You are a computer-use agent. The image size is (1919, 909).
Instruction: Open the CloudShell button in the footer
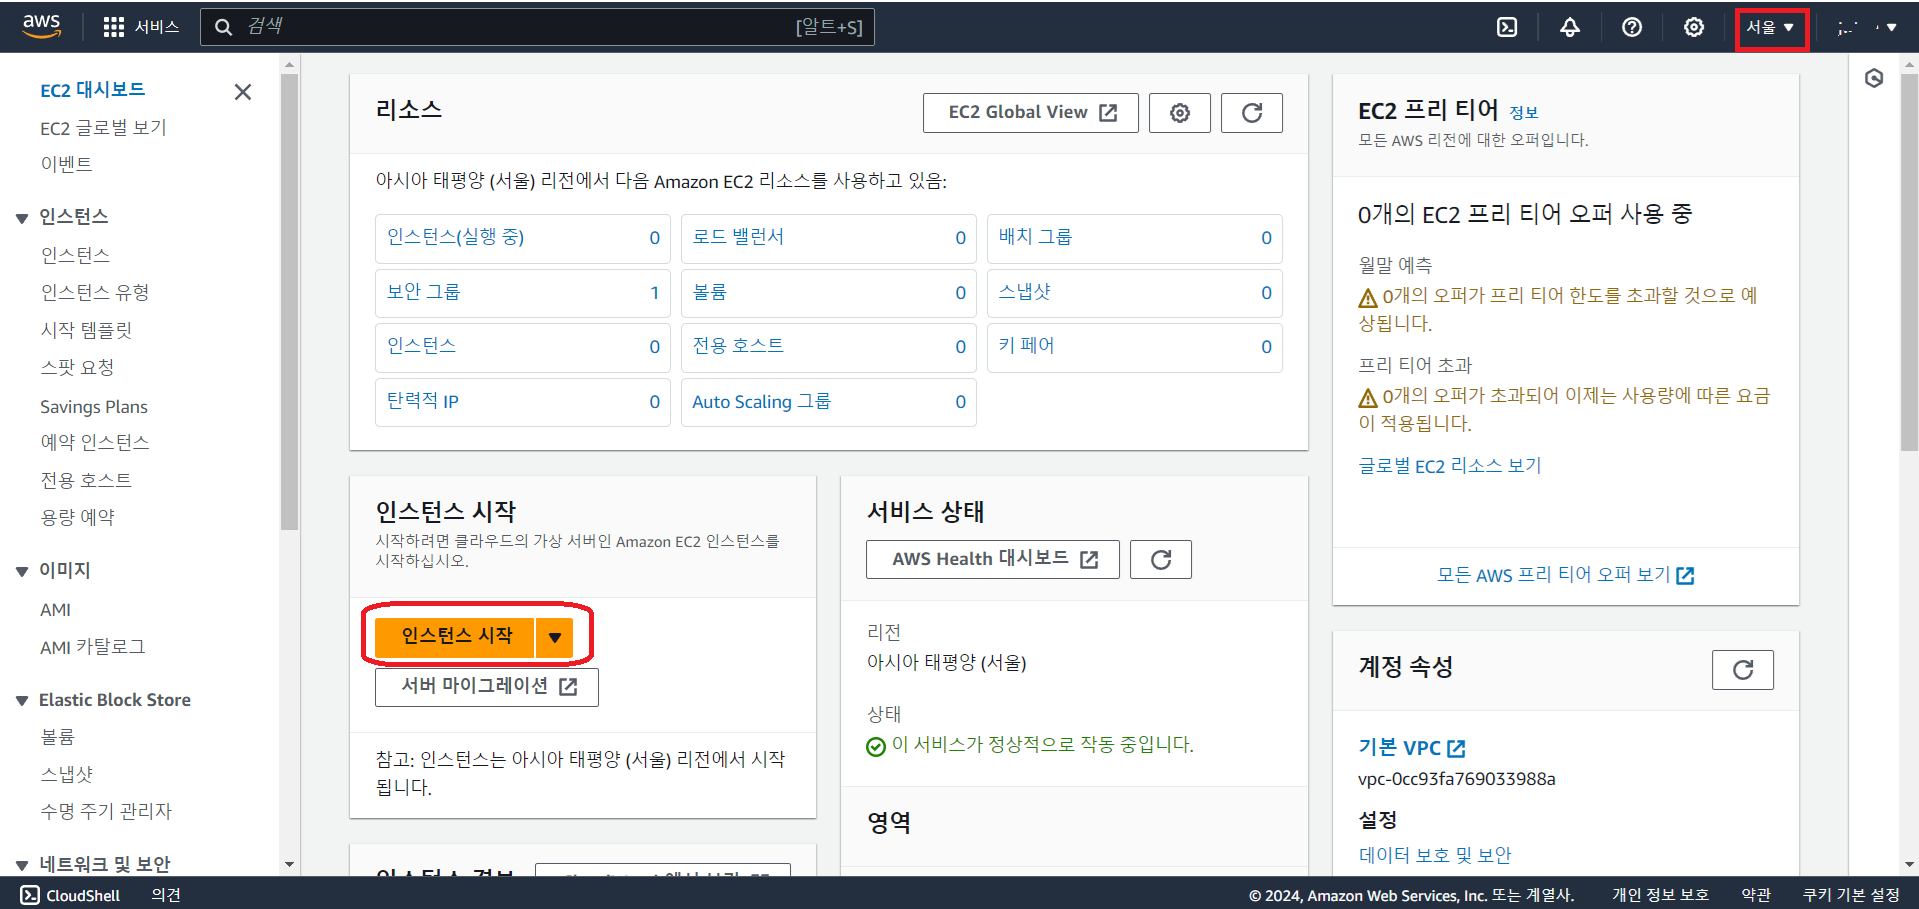click(71, 895)
